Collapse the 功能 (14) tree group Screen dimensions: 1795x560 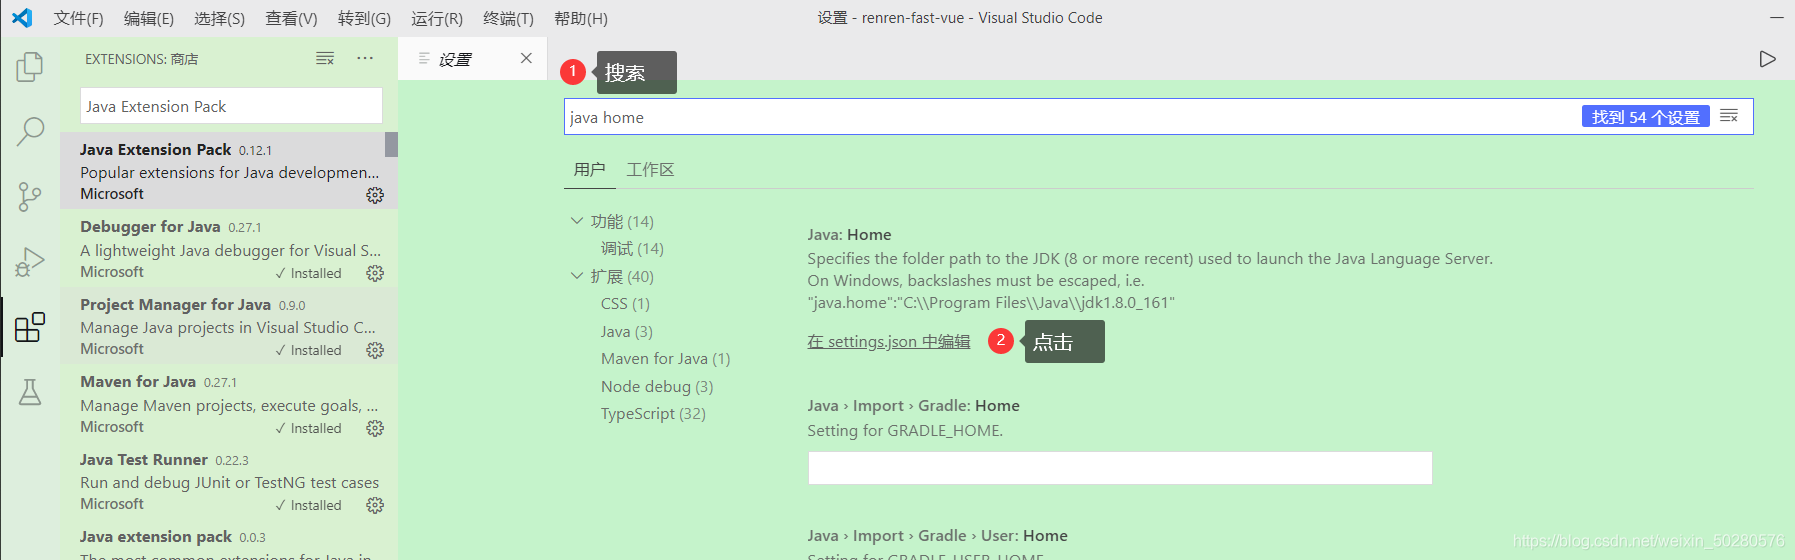coord(577,221)
